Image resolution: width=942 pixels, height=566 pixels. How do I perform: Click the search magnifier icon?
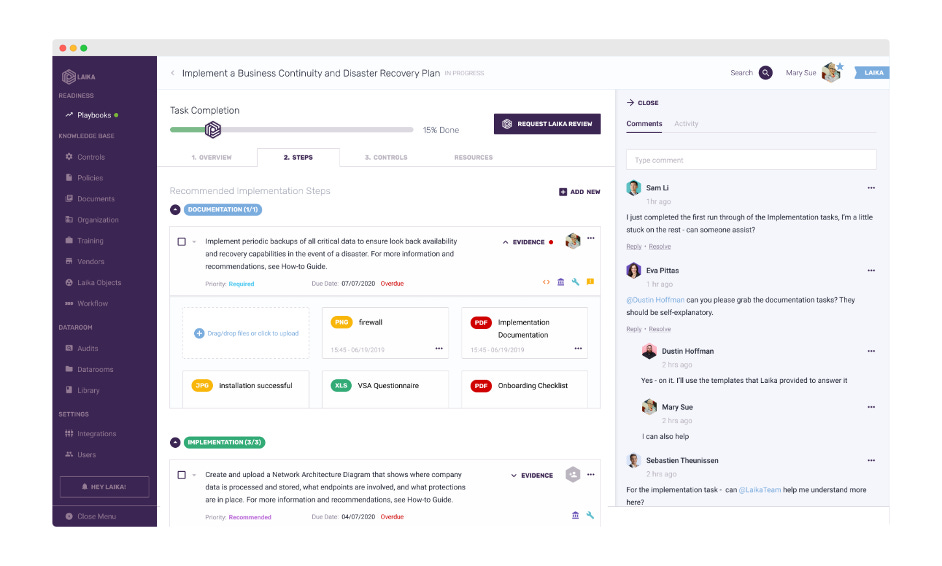765,73
